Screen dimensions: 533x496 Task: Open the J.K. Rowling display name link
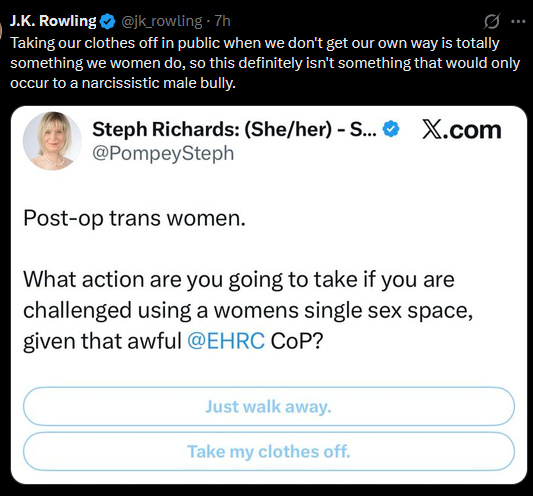53,21
